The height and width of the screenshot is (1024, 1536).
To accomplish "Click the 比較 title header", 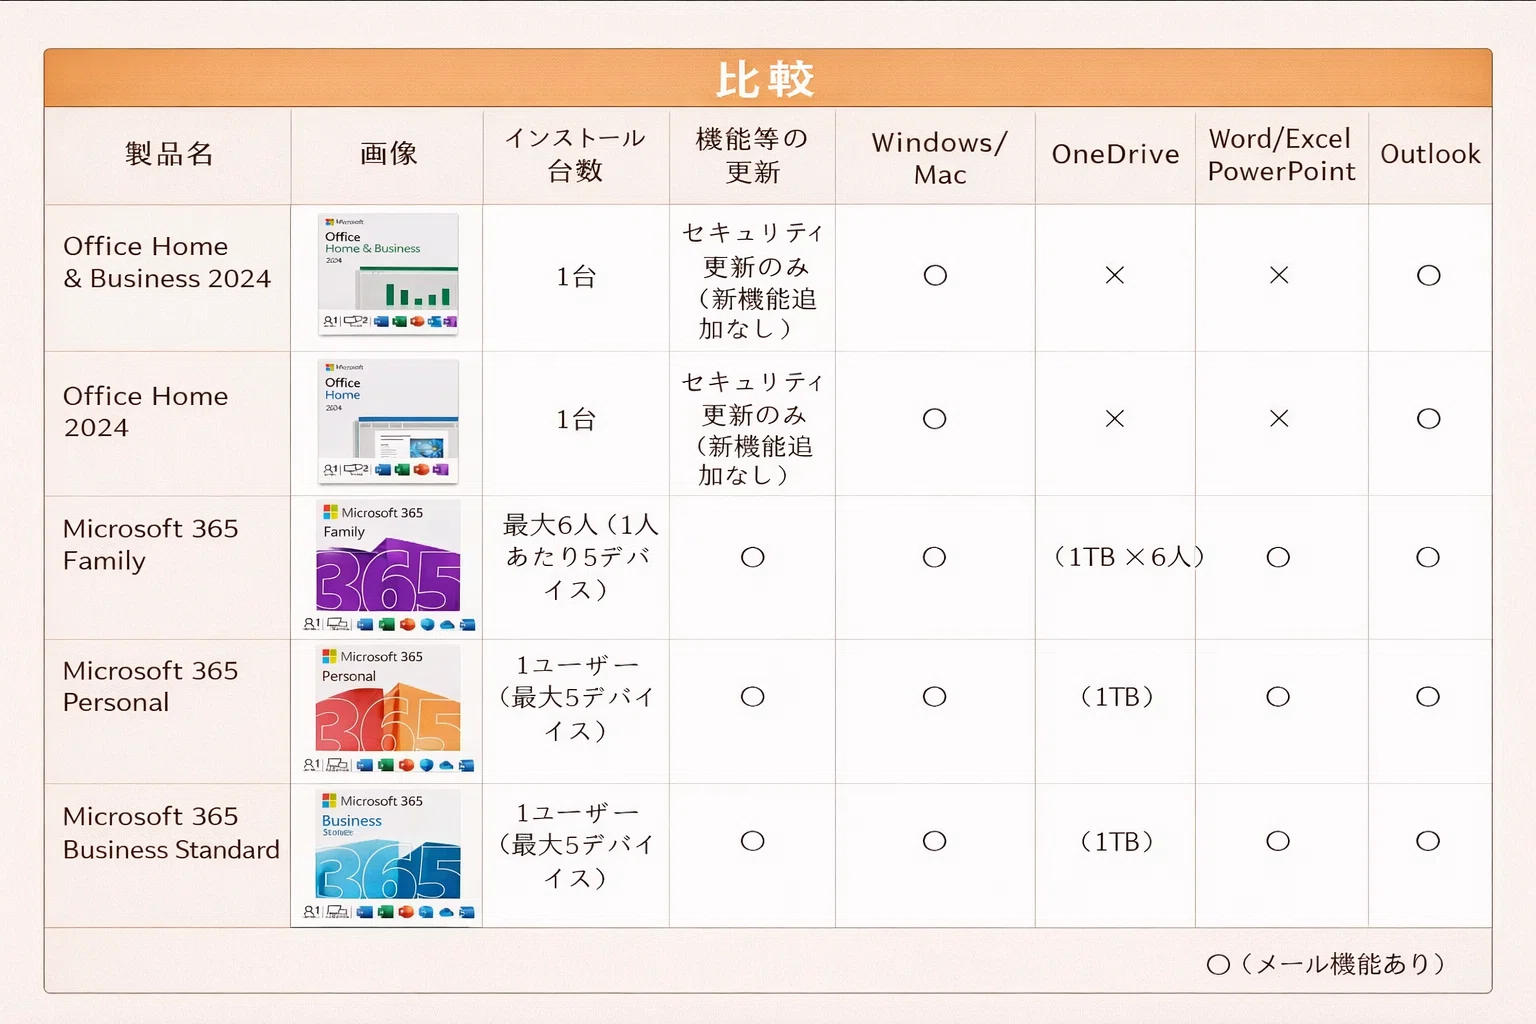I will point(766,79).
